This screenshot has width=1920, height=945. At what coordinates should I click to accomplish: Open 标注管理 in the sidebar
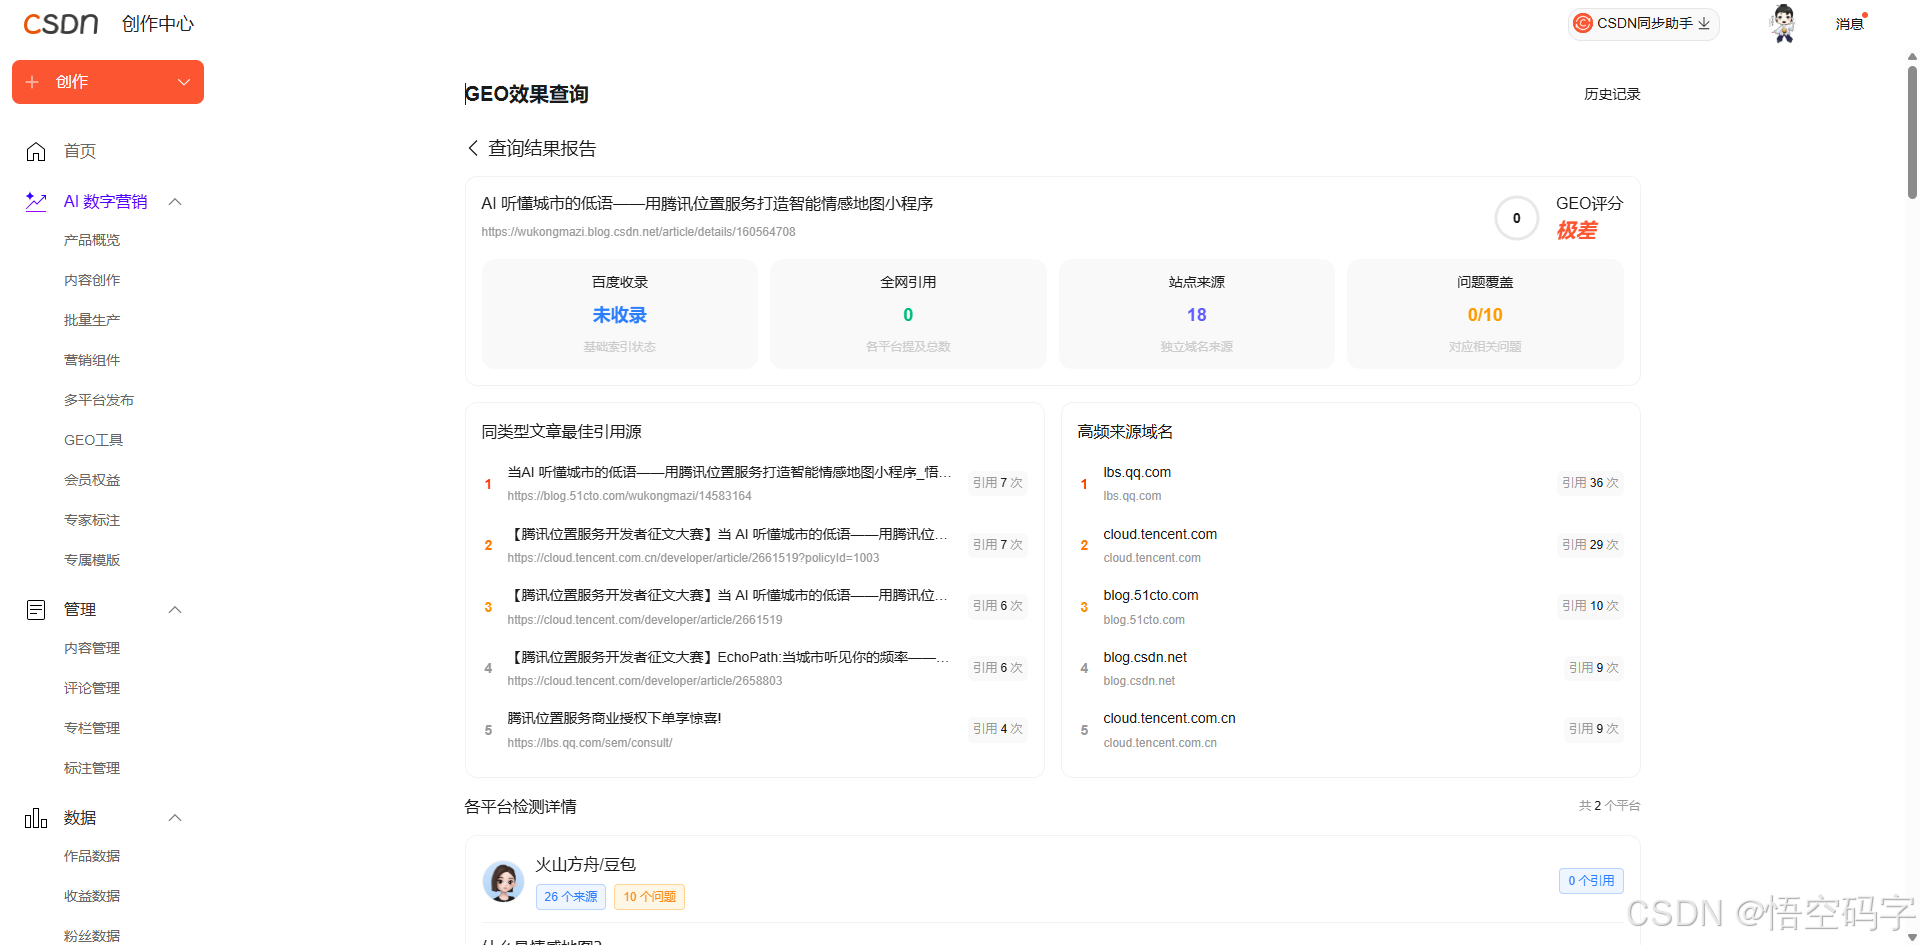click(92, 768)
